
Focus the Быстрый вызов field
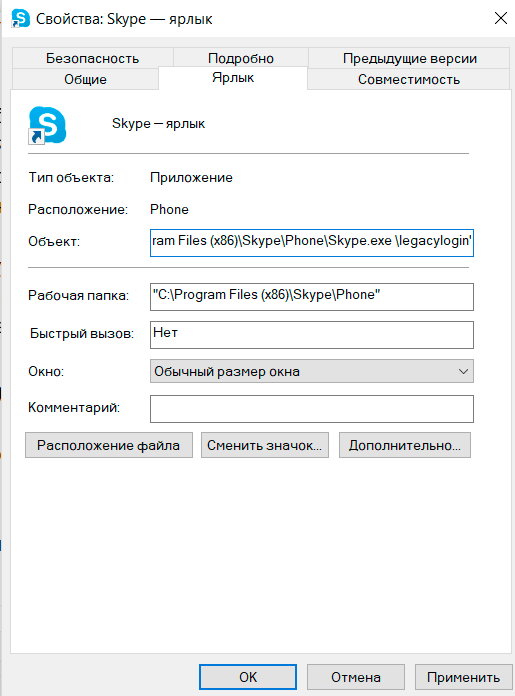[x=312, y=335]
